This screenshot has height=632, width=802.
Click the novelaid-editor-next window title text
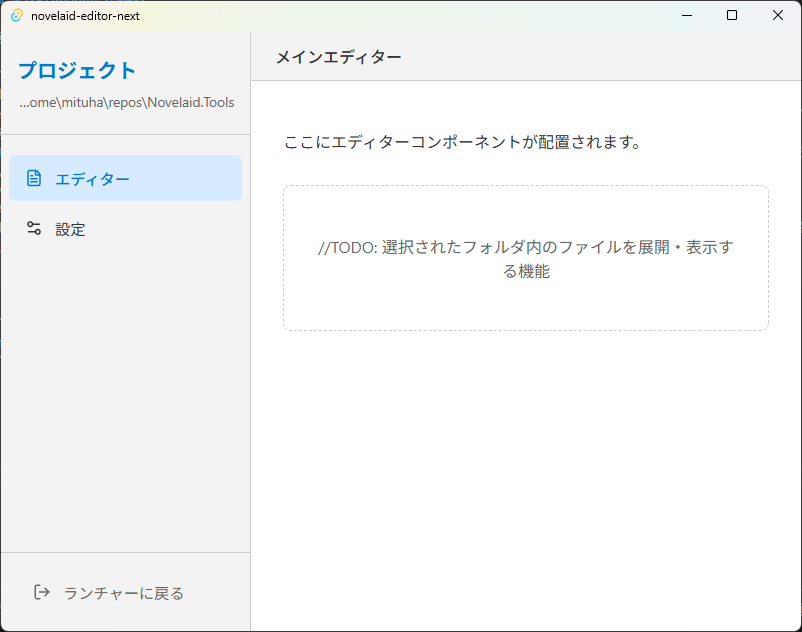85,15
